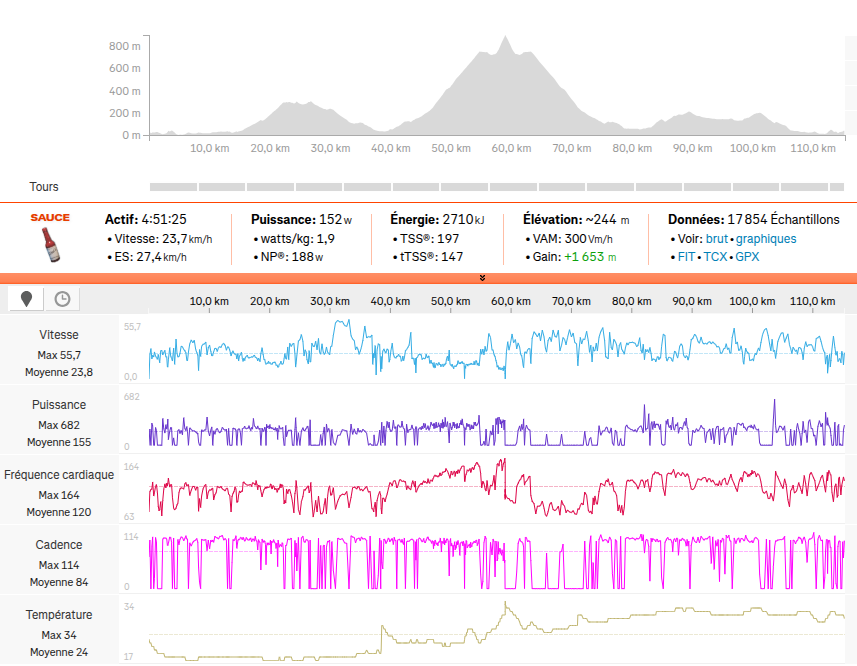The image size is (857, 666).
Task: Click the Température chart label
Action: point(59,615)
